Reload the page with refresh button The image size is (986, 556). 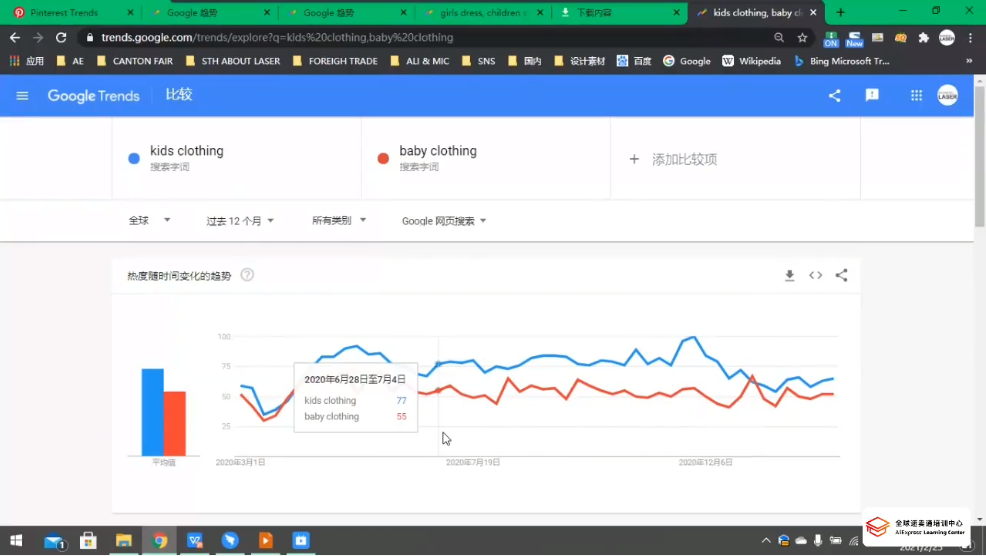click(61, 37)
